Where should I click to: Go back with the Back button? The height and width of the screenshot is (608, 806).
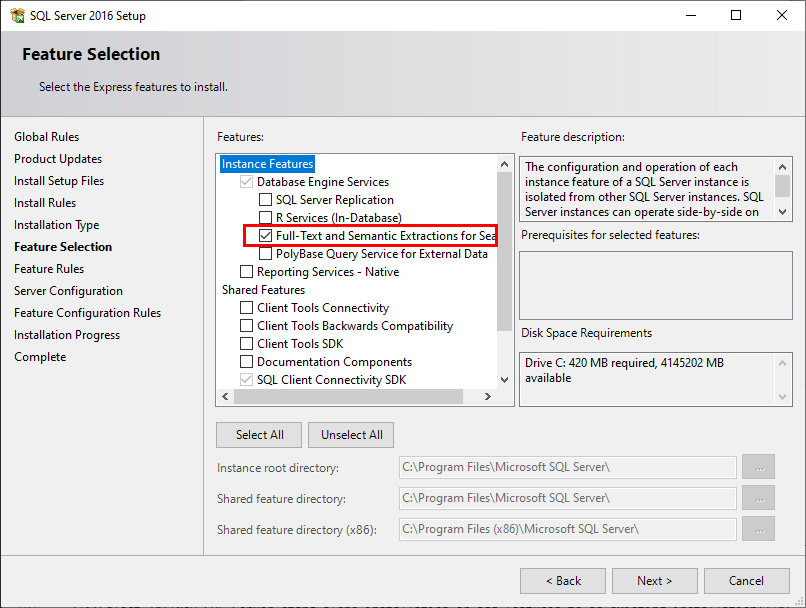pyautogui.click(x=563, y=581)
